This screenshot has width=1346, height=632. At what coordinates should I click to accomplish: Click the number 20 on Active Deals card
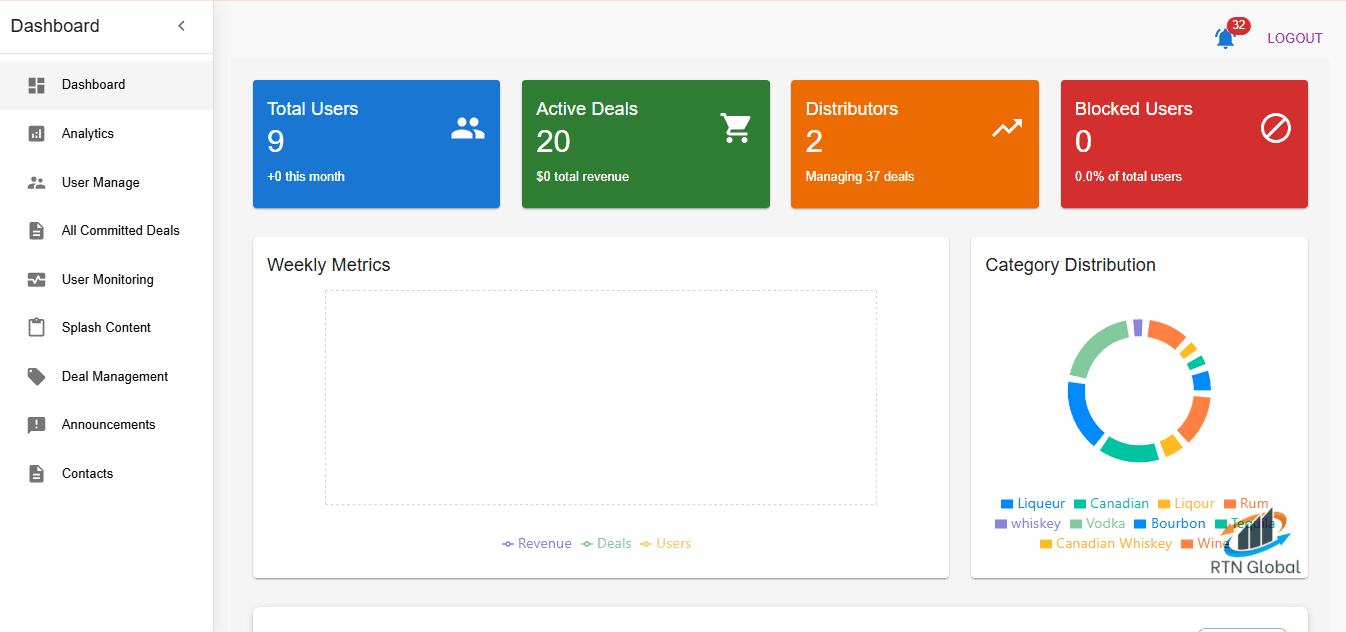(553, 142)
